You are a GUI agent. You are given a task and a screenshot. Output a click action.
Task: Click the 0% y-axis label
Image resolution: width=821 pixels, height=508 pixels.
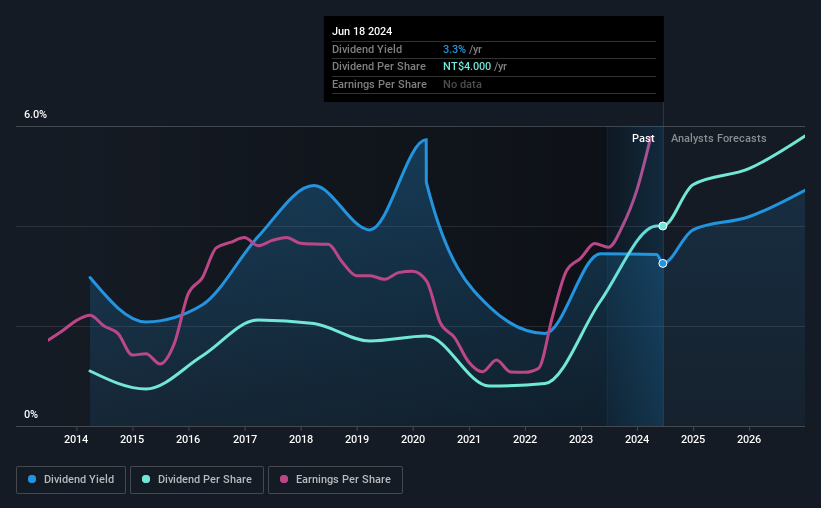tap(31, 414)
